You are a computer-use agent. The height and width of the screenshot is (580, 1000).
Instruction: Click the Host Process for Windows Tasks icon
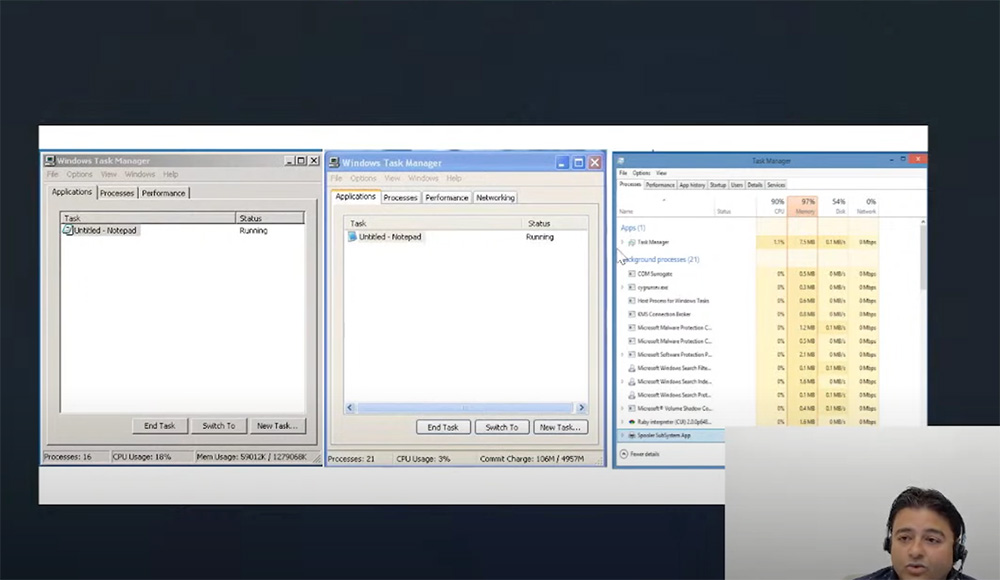632,301
